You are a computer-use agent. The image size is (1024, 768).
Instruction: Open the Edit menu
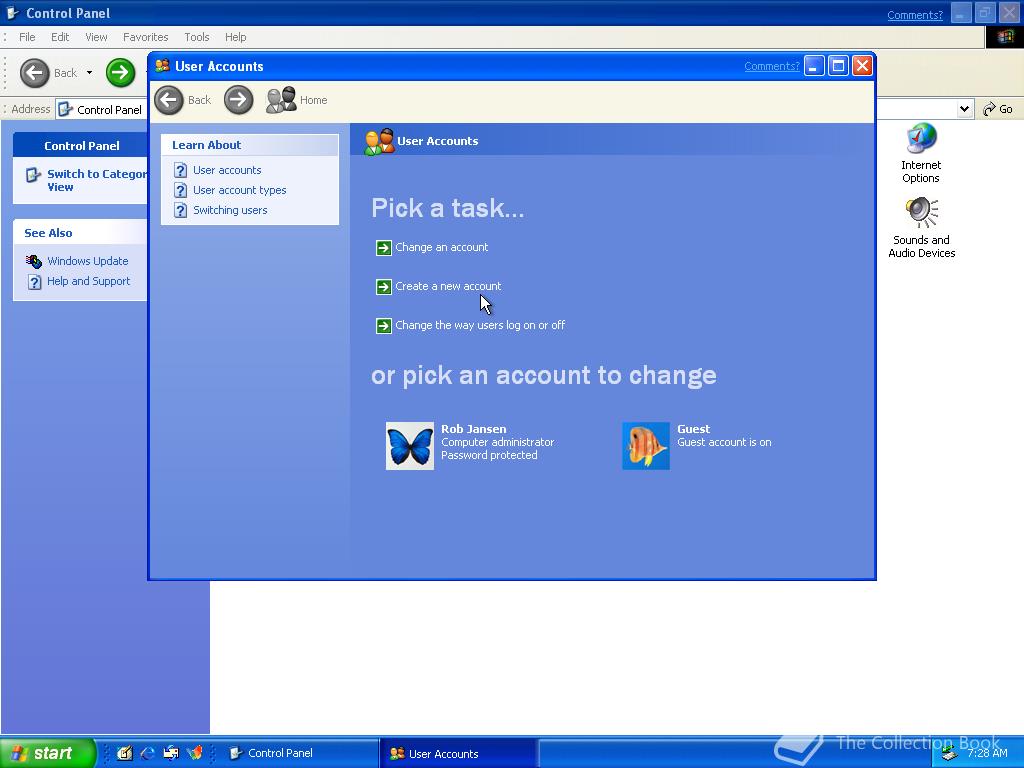click(60, 37)
